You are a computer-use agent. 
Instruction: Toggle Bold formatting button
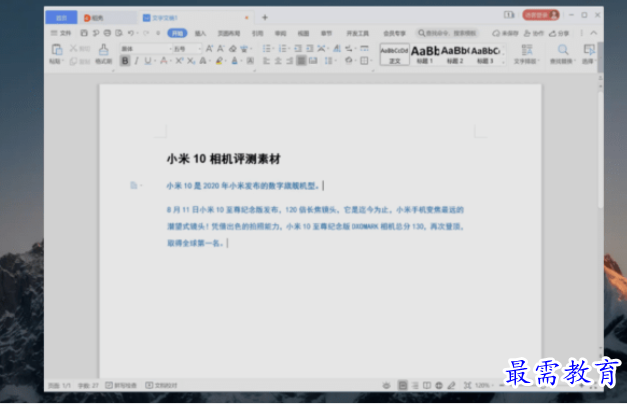pyautogui.click(x=125, y=61)
